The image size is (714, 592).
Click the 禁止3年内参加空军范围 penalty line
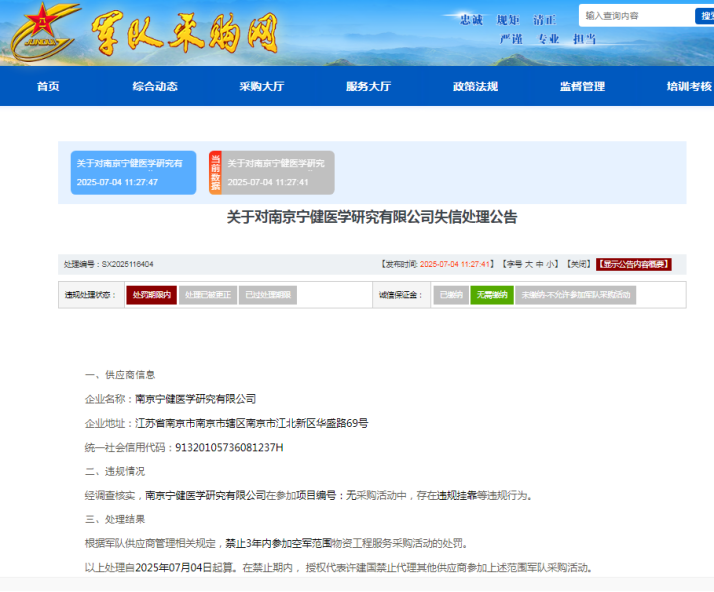pyautogui.click(x=276, y=543)
